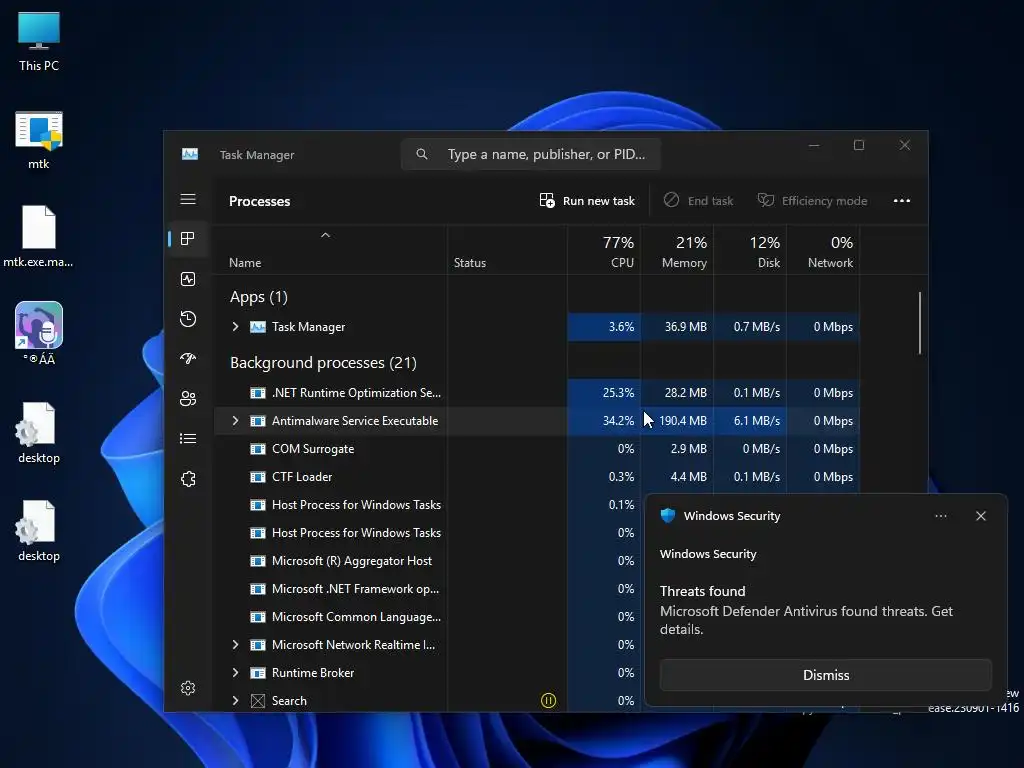This screenshot has height=768, width=1024.
Task: Open the Startup apps sidebar page
Action: click(188, 359)
